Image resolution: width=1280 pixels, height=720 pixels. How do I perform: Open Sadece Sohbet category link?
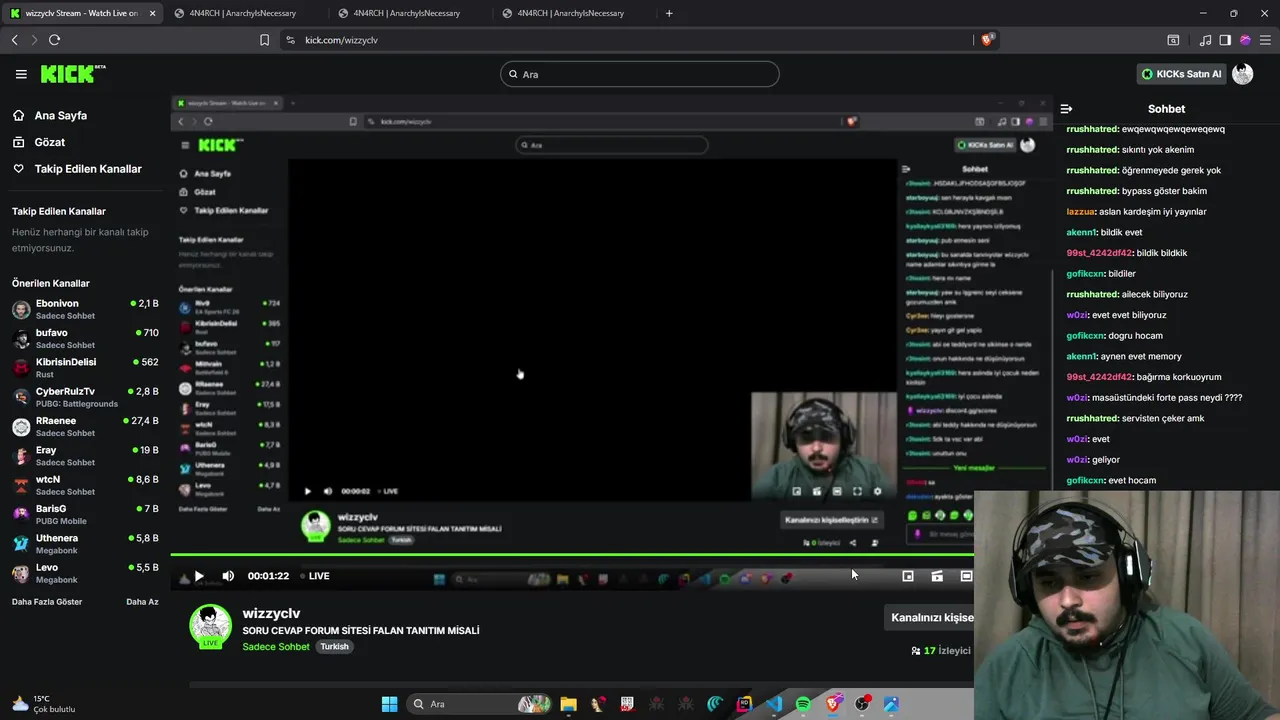point(276,647)
